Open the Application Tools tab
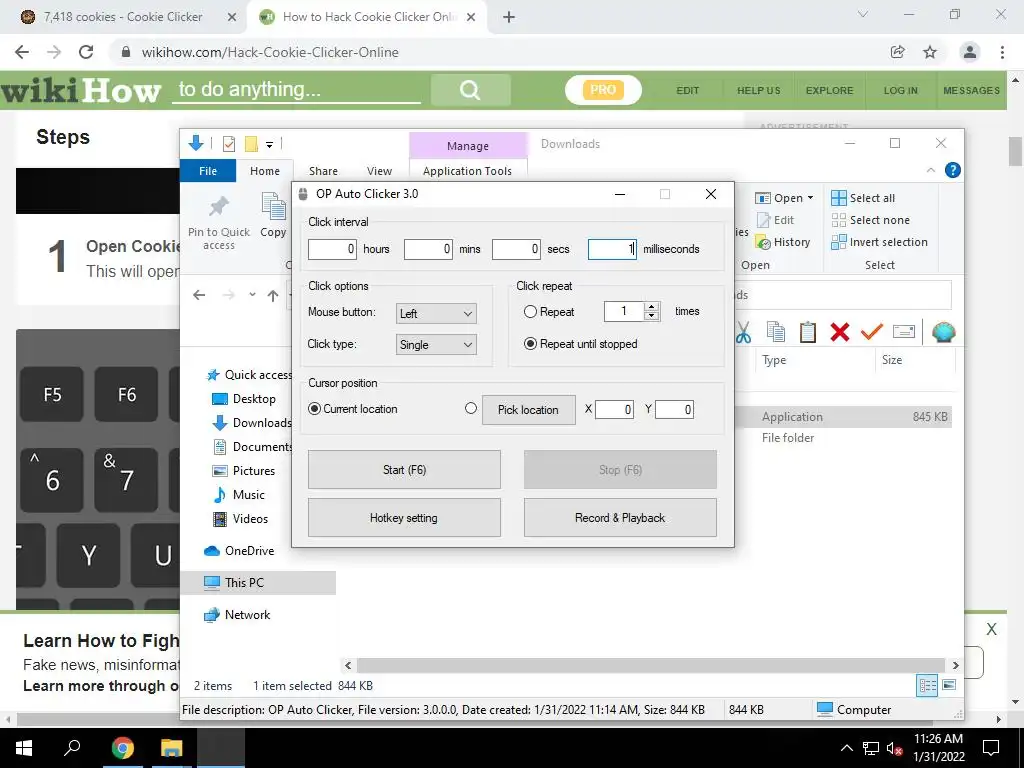Screen dimensions: 1024x768 (x=468, y=170)
